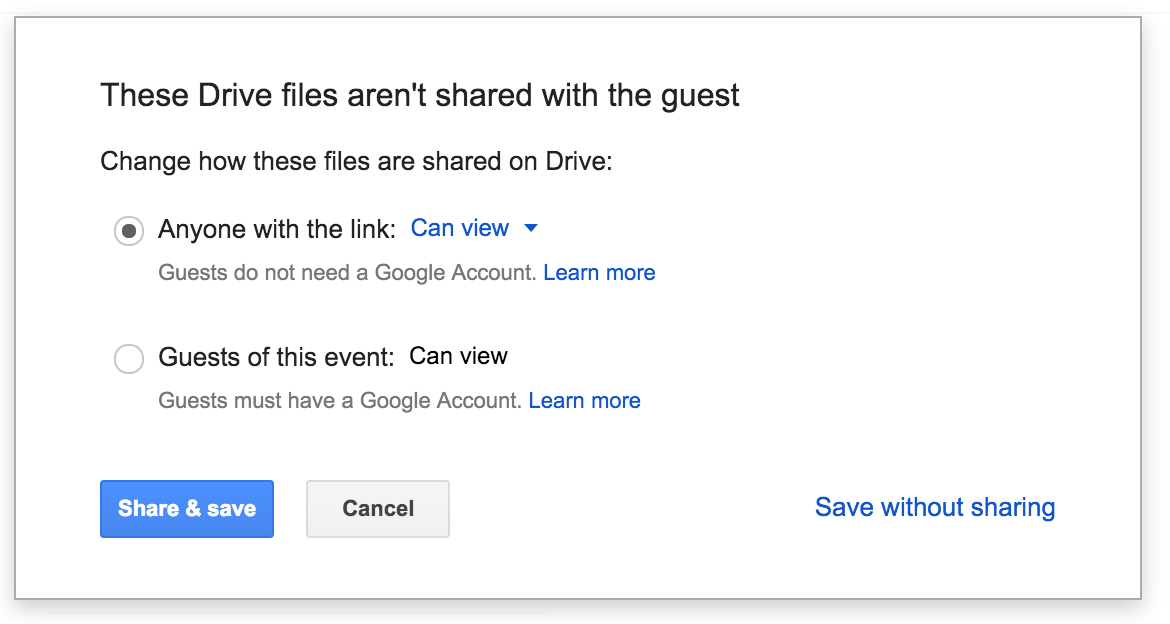
Task: Open Learn more about guests not needing account
Action: [x=599, y=273]
